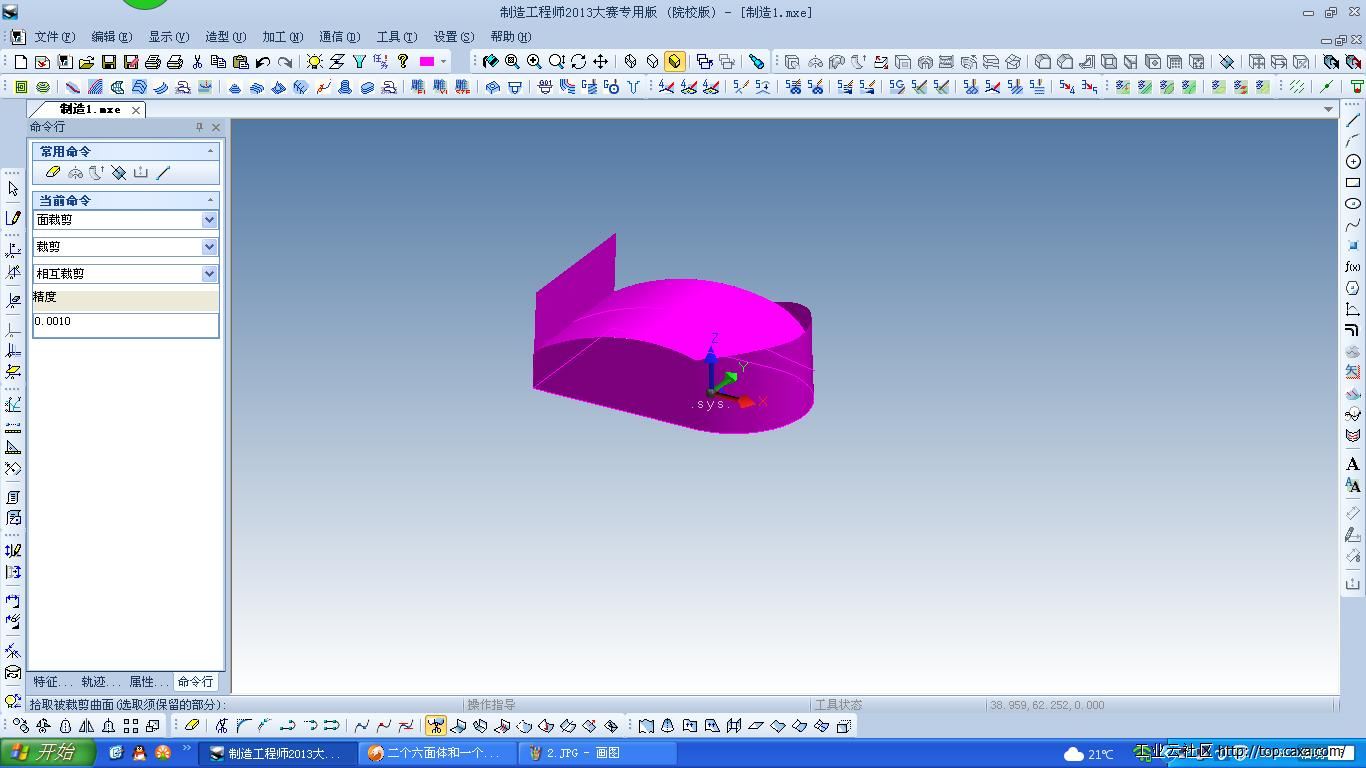Screen dimensions: 1366x768
Task: Toggle the pin on the 命令行 panel
Action: click(x=199, y=127)
